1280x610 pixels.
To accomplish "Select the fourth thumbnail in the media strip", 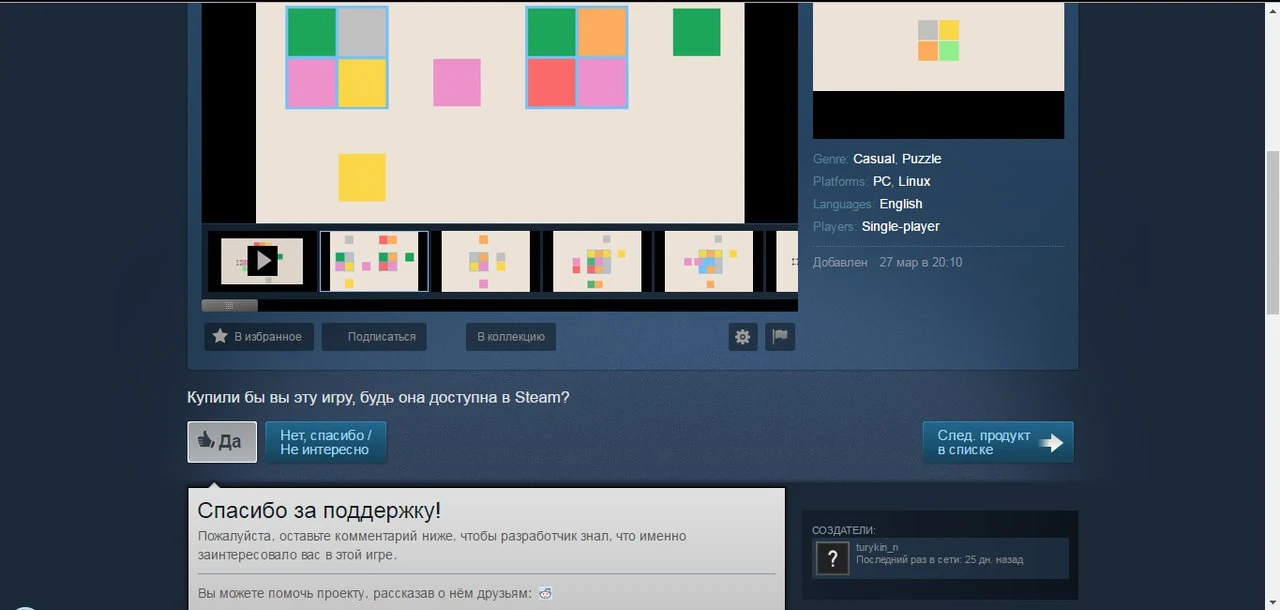I will [x=598, y=261].
